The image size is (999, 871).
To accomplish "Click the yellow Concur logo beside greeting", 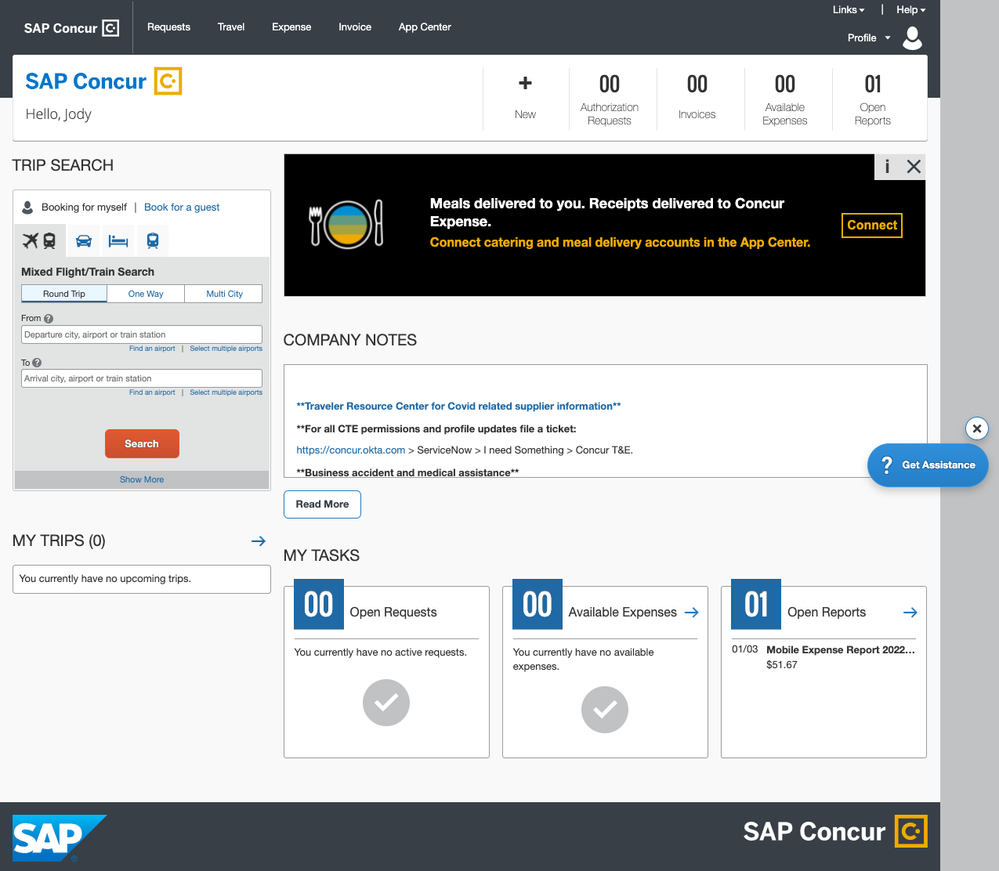I will pos(168,81).
